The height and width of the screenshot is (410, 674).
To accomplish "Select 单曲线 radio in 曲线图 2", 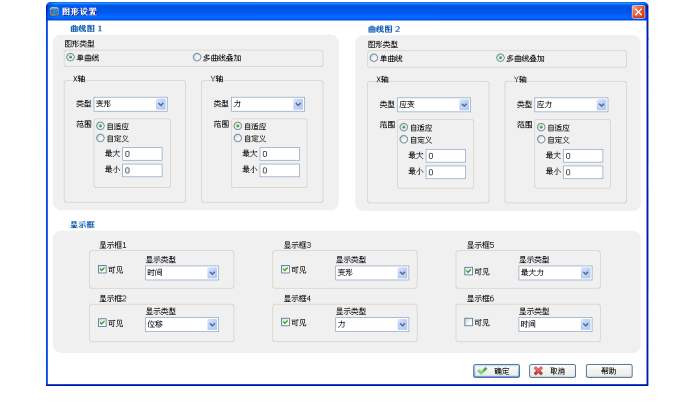I will 373,58.
